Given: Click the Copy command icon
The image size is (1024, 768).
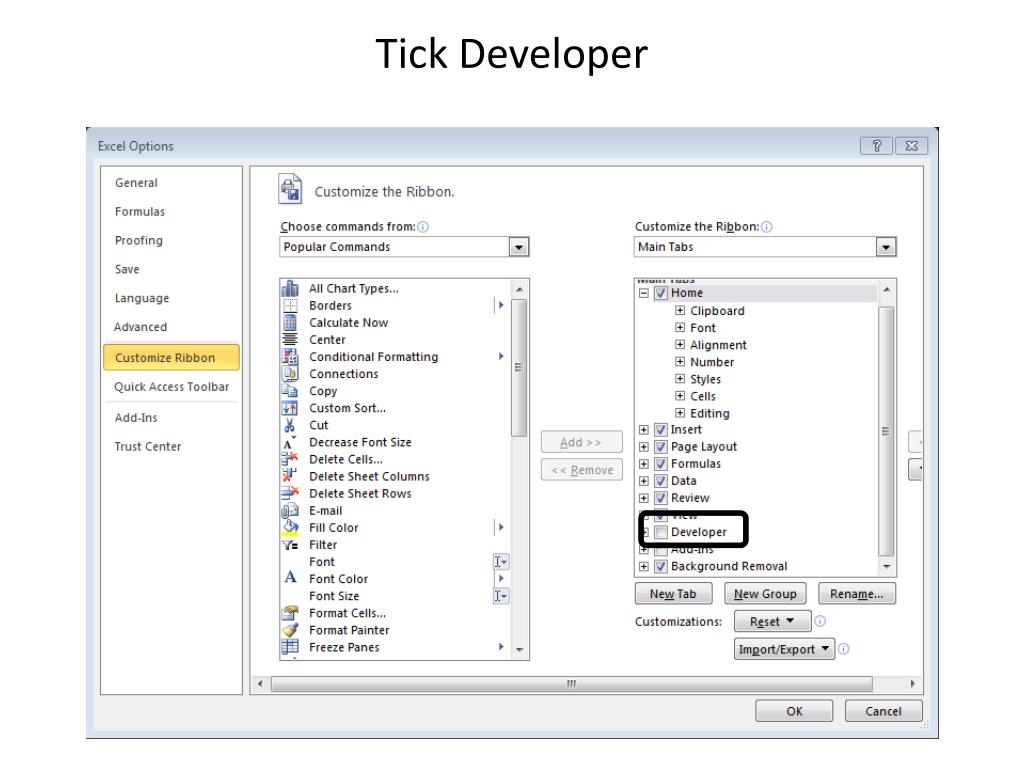Looking at the screenshot, I should (x=290, y=390).
